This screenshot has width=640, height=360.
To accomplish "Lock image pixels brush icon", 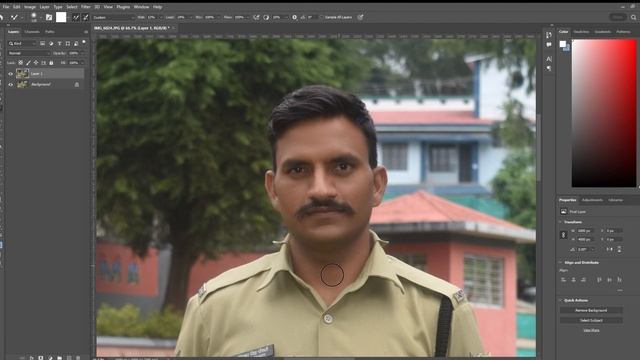I will click(x=28, y=63).
